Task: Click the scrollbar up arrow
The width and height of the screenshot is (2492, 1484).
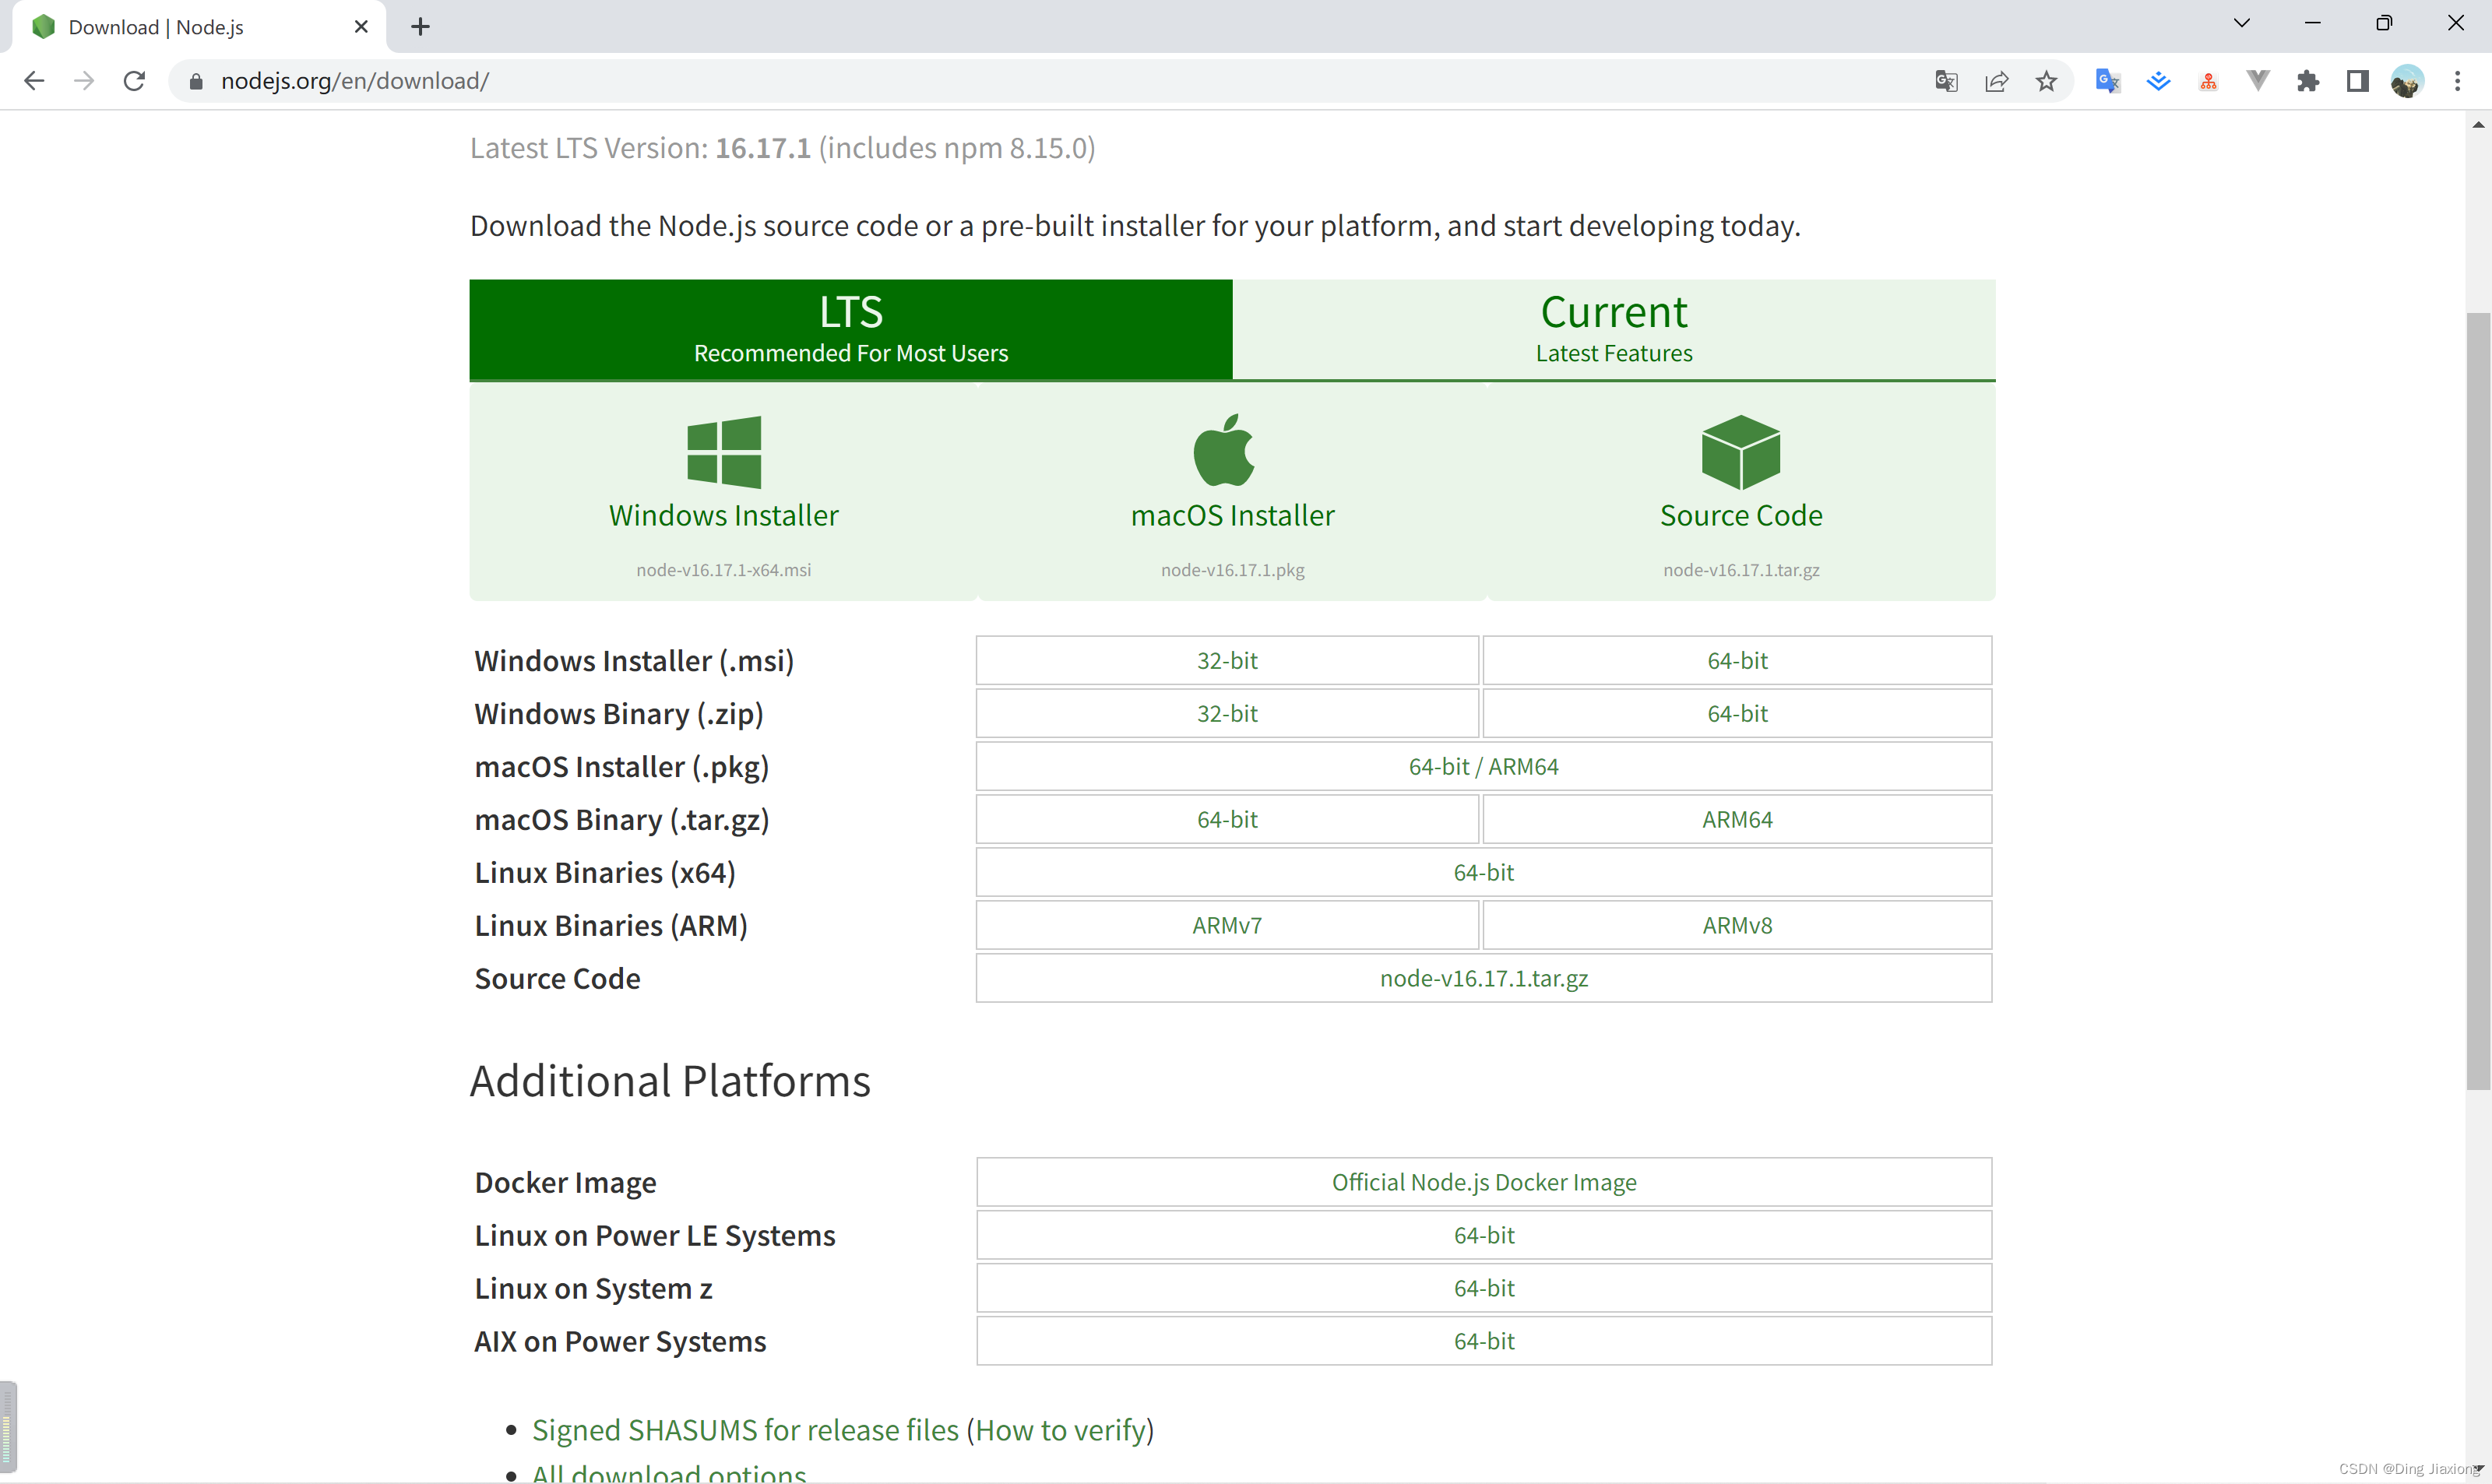Action: (2478, 125)
